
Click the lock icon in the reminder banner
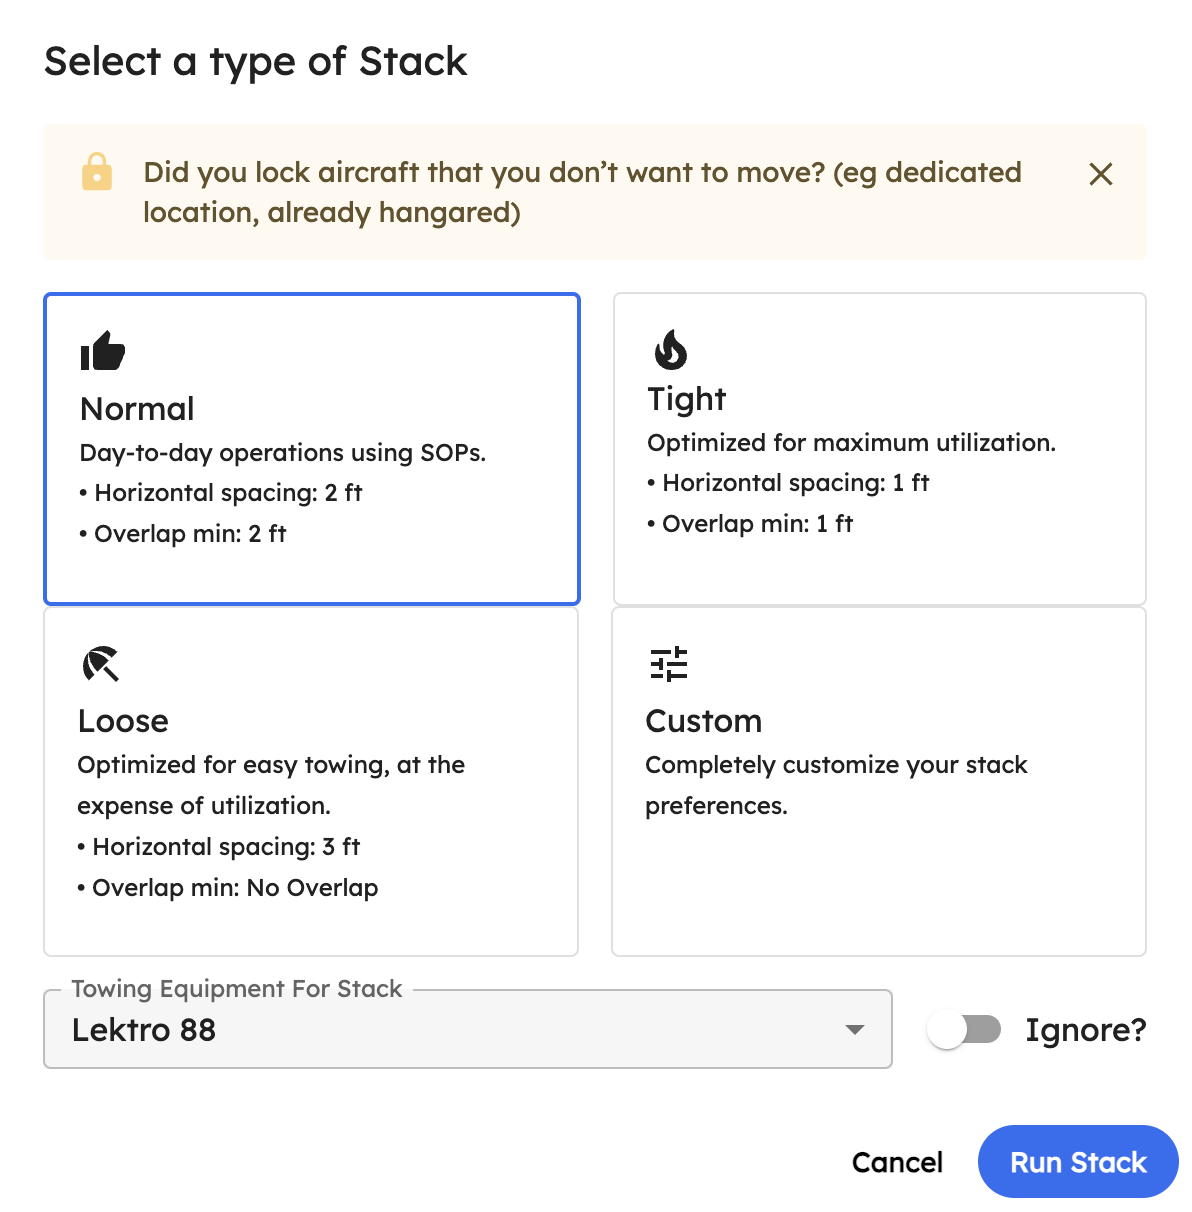[x=97, y=172]
